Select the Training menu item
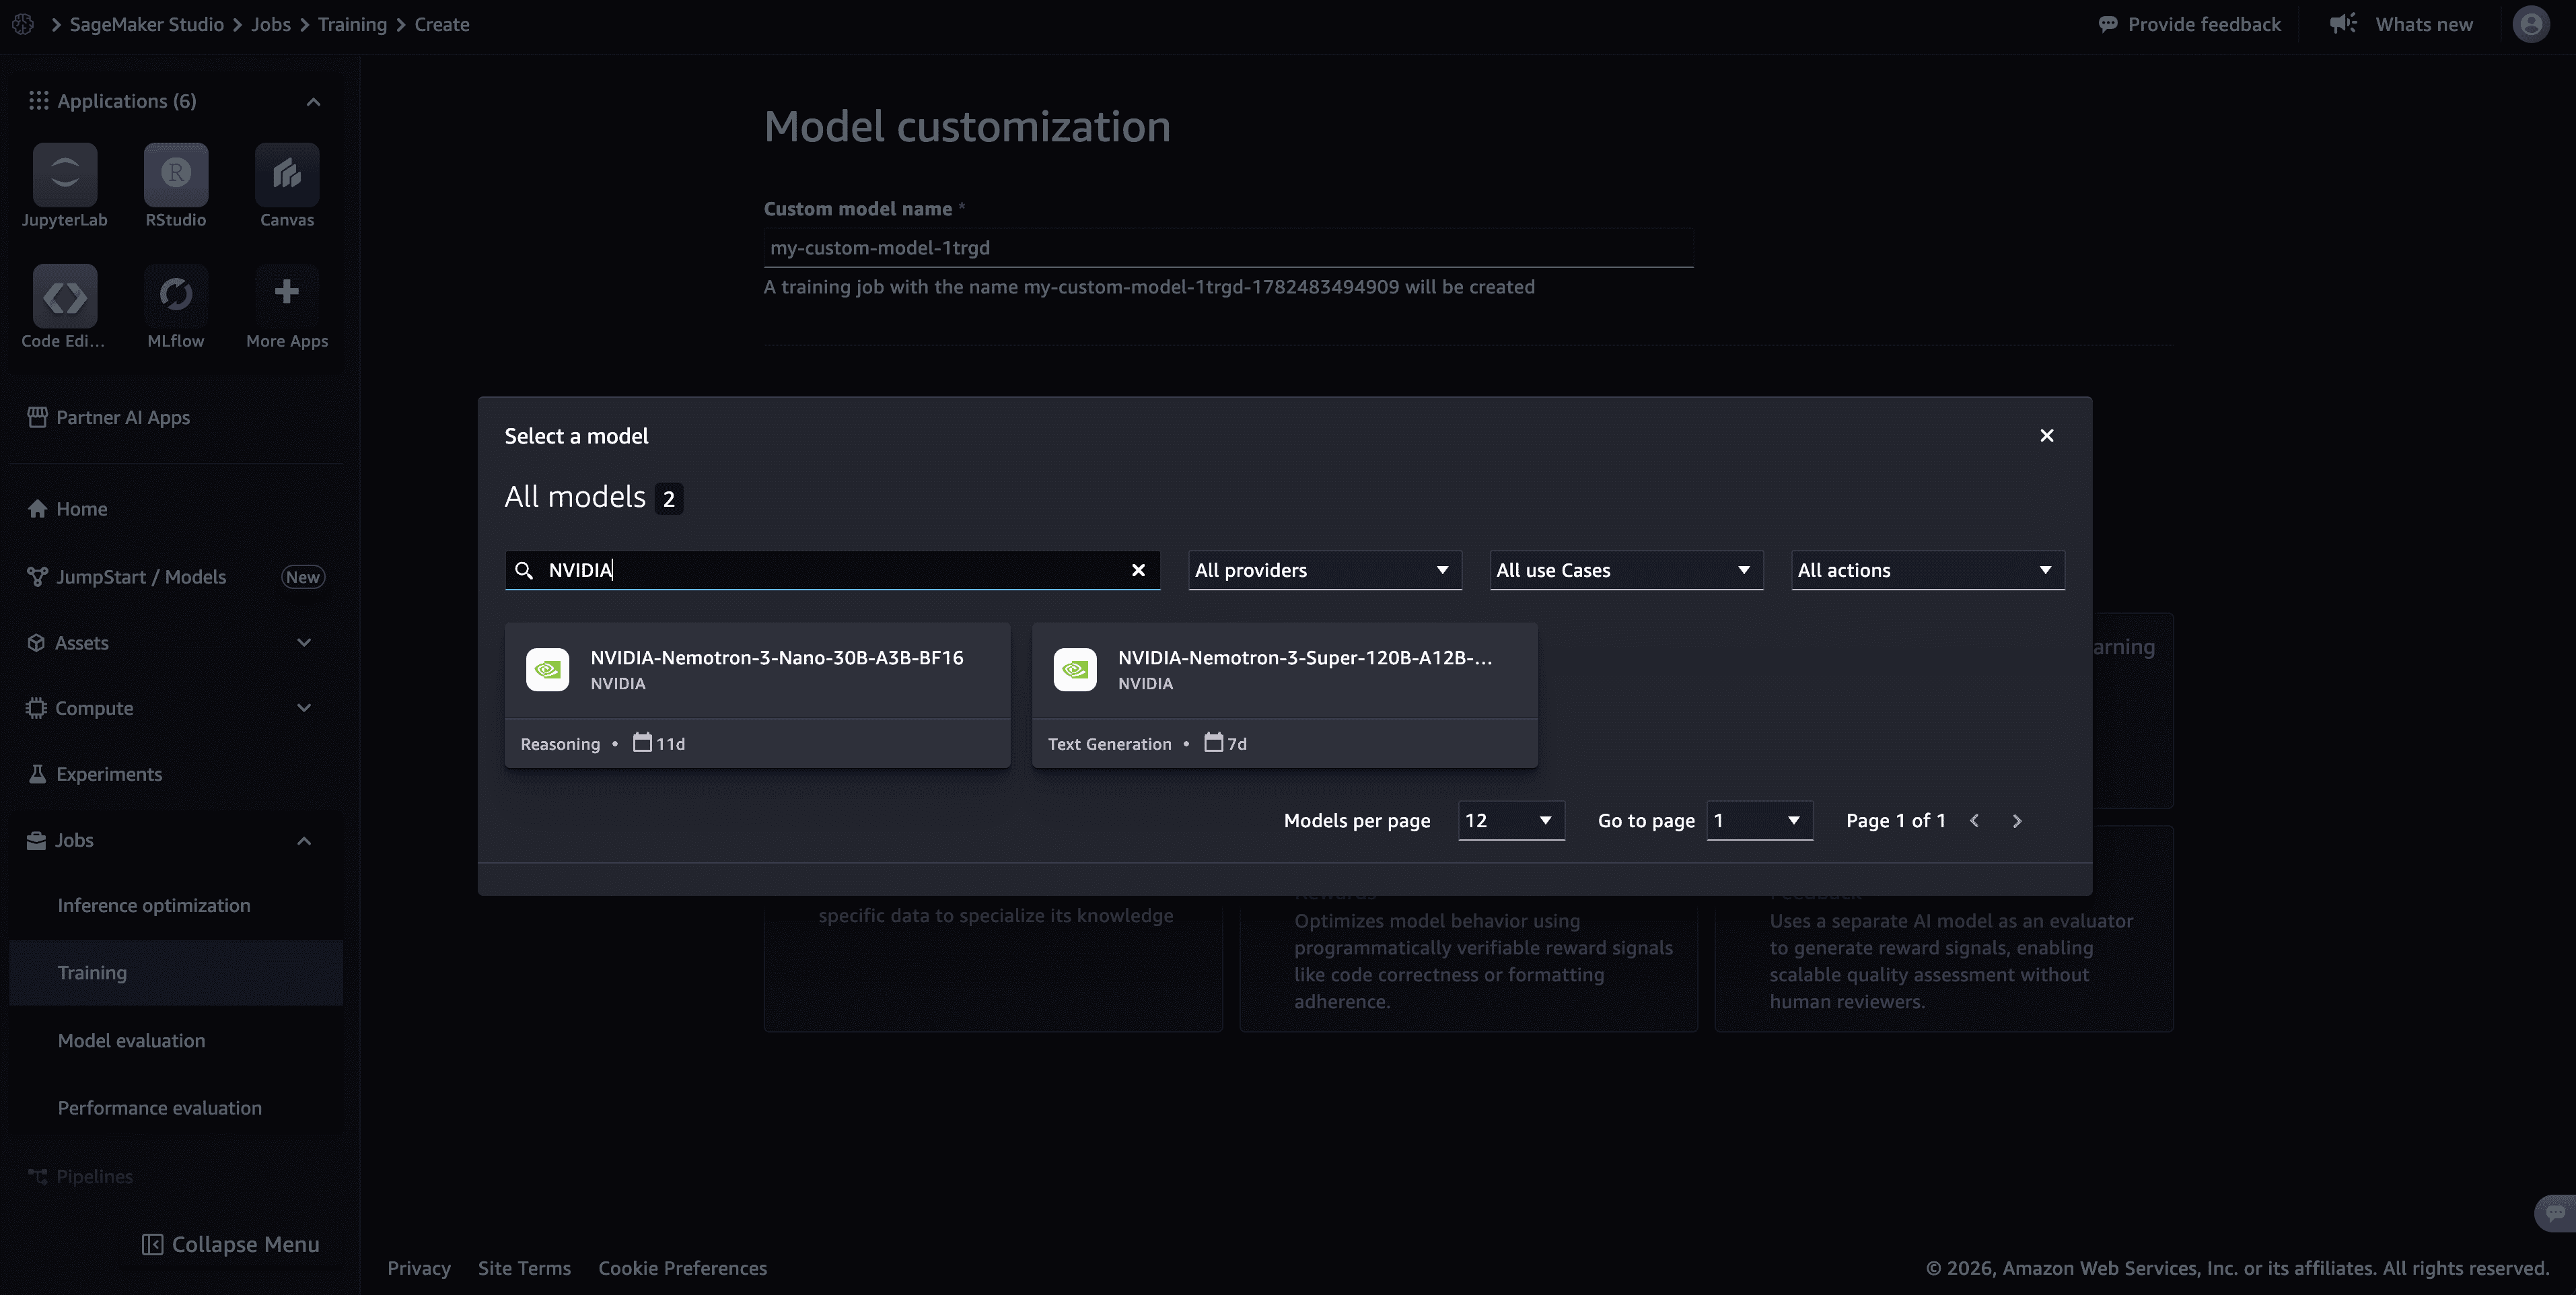 tap(176, 973)
